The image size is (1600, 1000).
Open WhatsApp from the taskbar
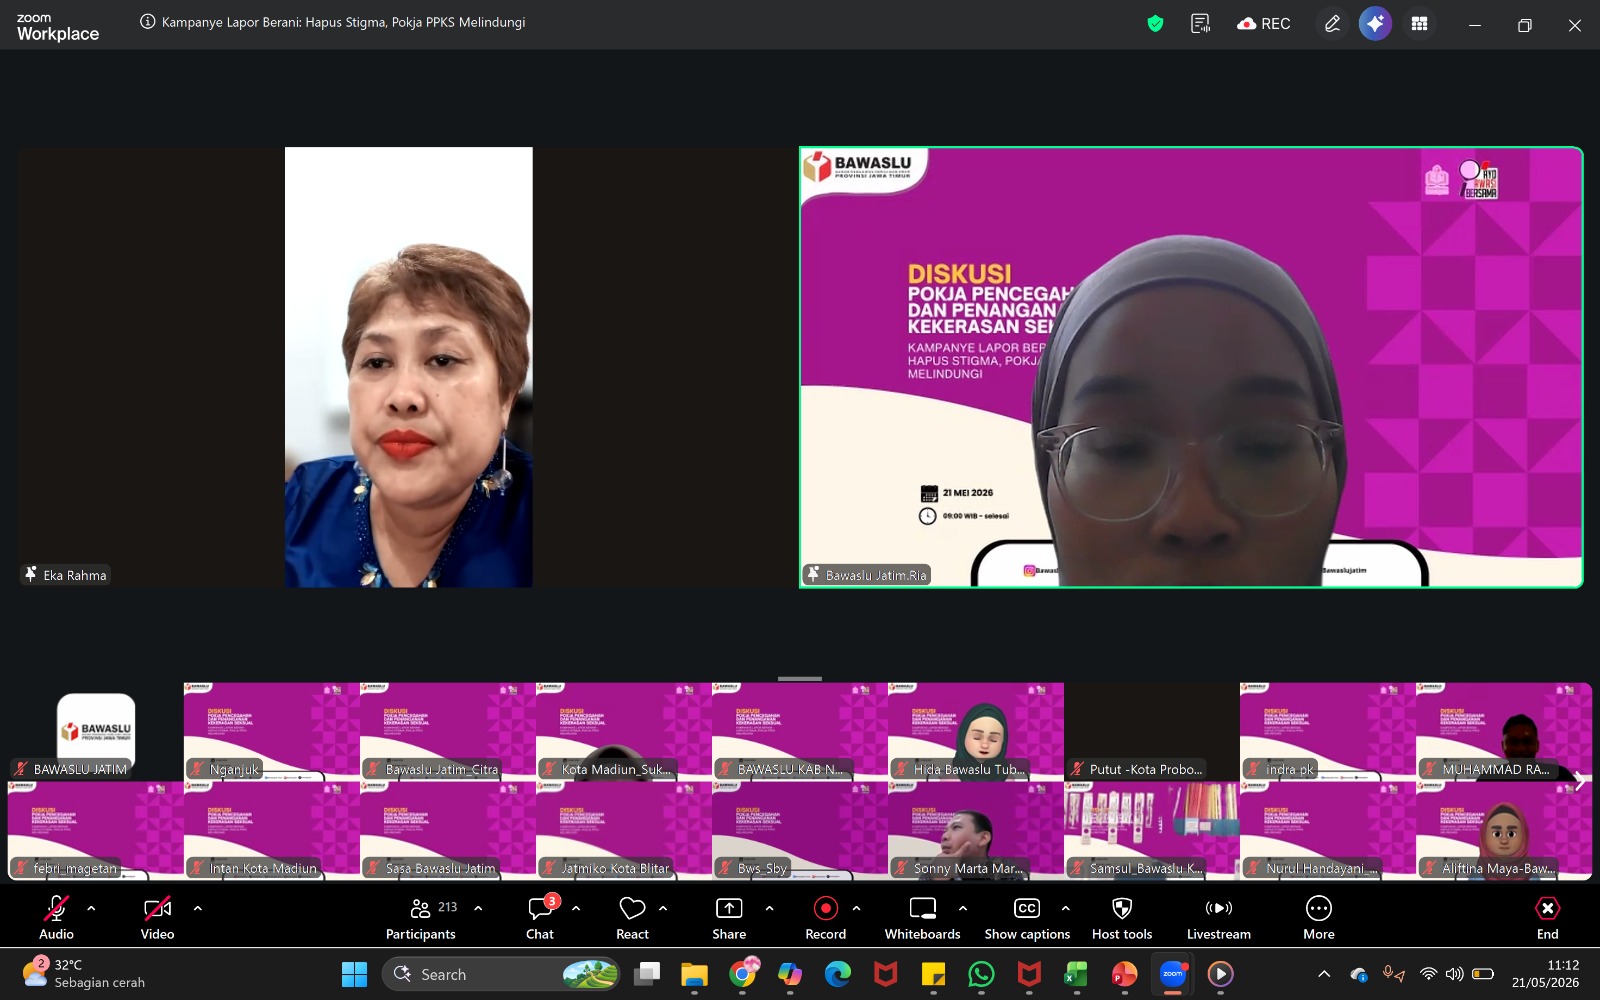(981, 974)
